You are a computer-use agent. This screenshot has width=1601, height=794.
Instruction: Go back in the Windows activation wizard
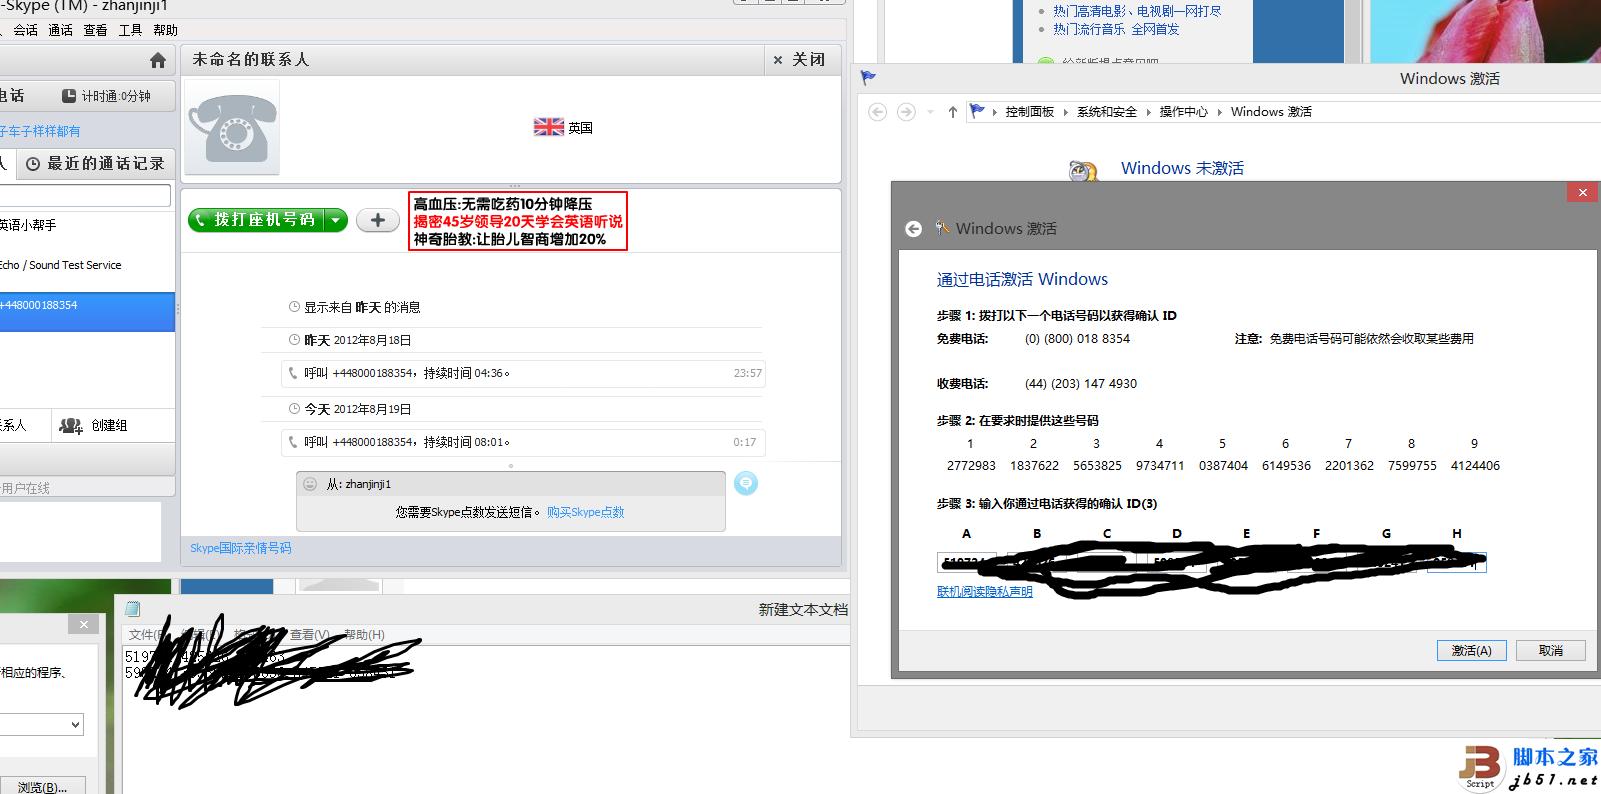click(913, 229)
